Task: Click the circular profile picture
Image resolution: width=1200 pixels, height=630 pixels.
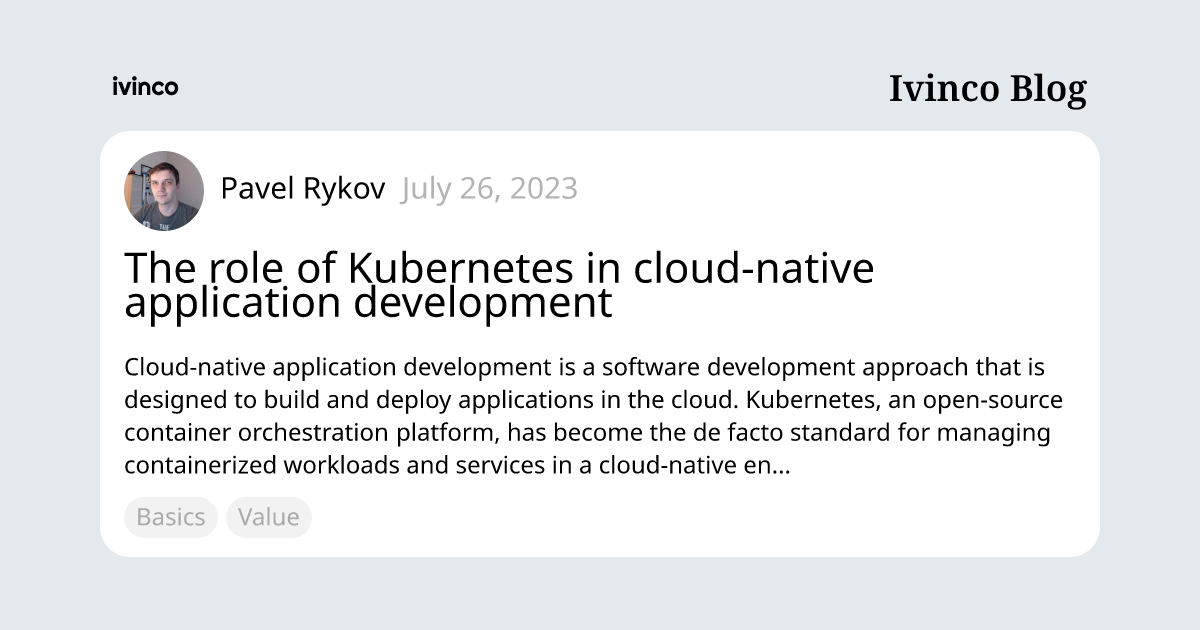Action: click(164, 190)
